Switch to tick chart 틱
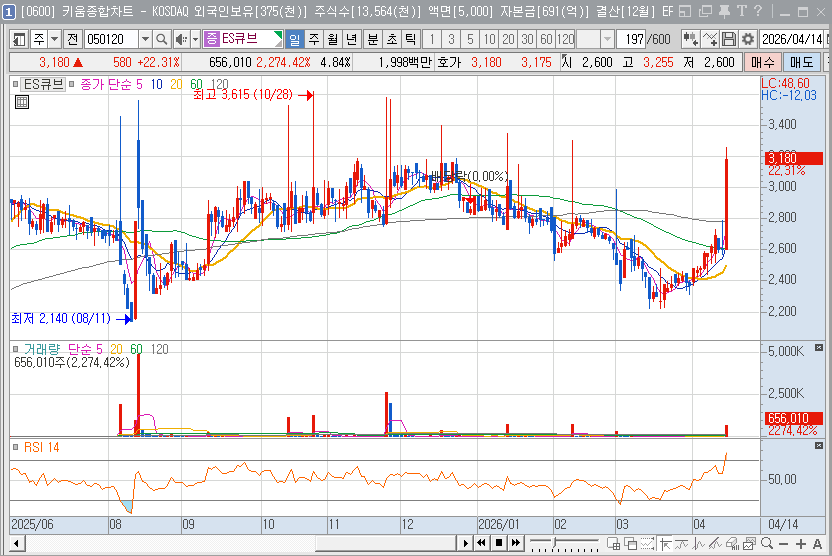 pyautogui.click(x=411, y=39)
